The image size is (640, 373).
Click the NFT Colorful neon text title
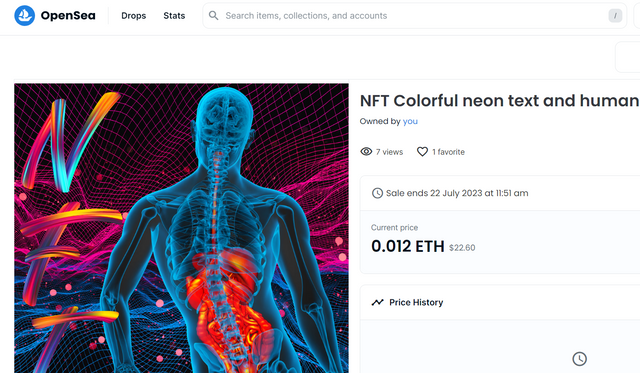500,100
